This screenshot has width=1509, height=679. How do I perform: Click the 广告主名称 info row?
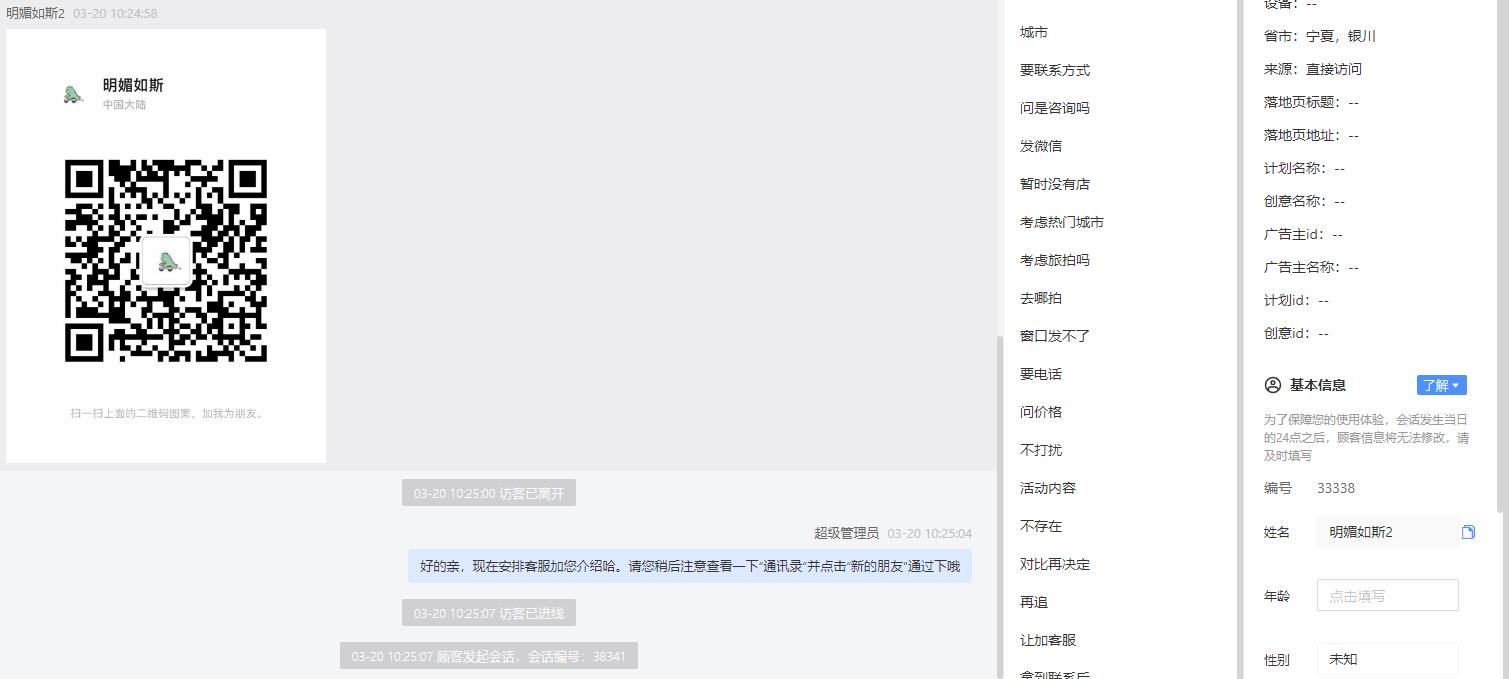[x=1311, y=267]
